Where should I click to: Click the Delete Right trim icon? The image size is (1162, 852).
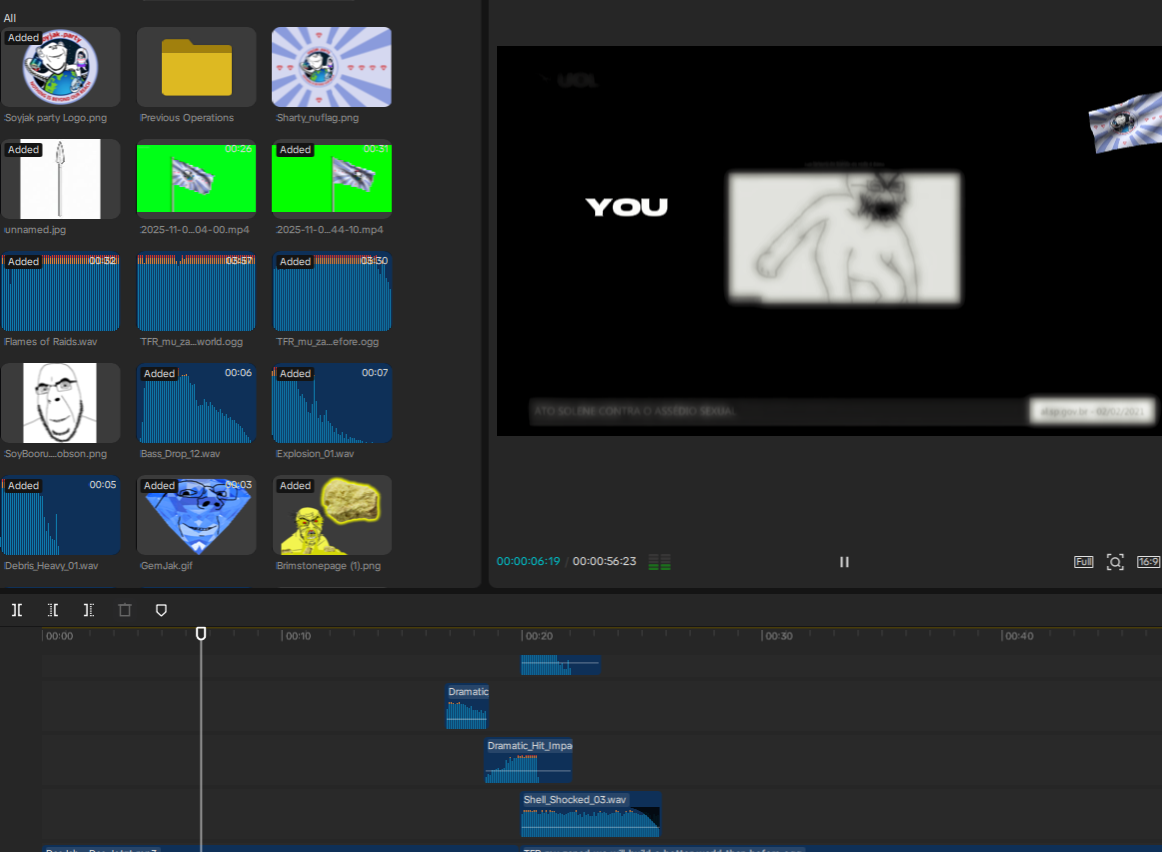[89, 610]
